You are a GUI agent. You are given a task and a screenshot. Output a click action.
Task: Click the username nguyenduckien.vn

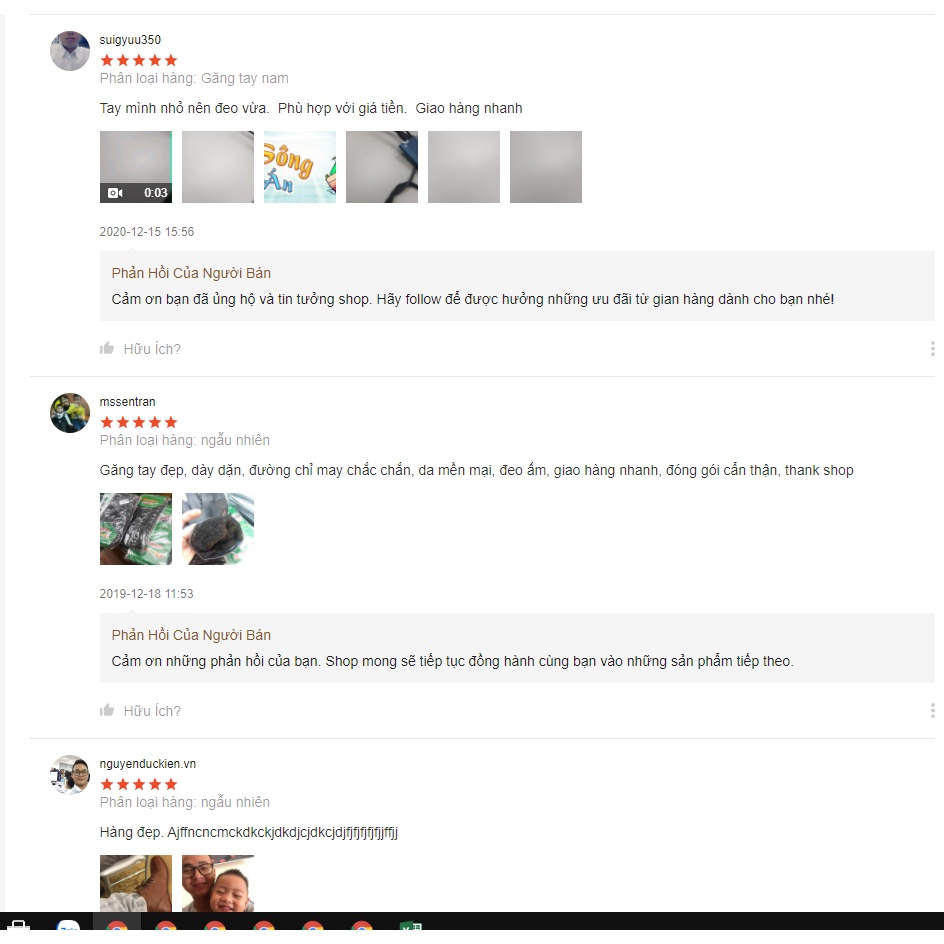(148, 763)
